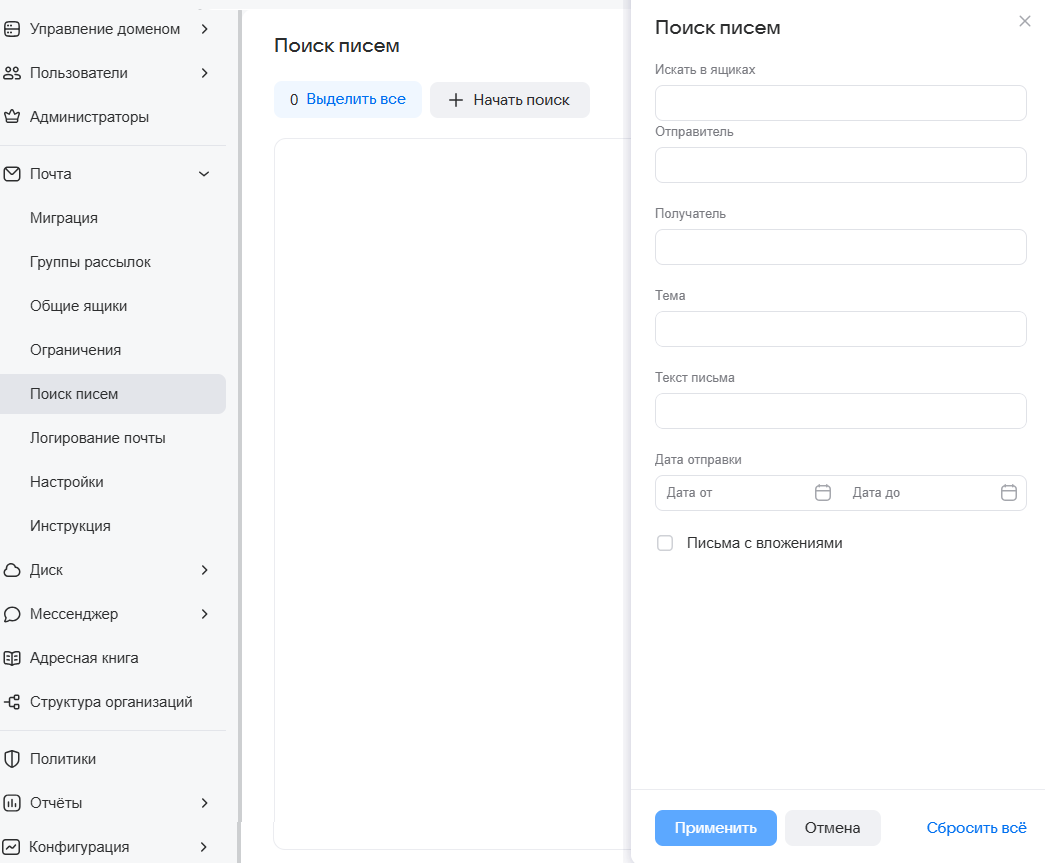Click the Address book icon

tap(12, 658)
